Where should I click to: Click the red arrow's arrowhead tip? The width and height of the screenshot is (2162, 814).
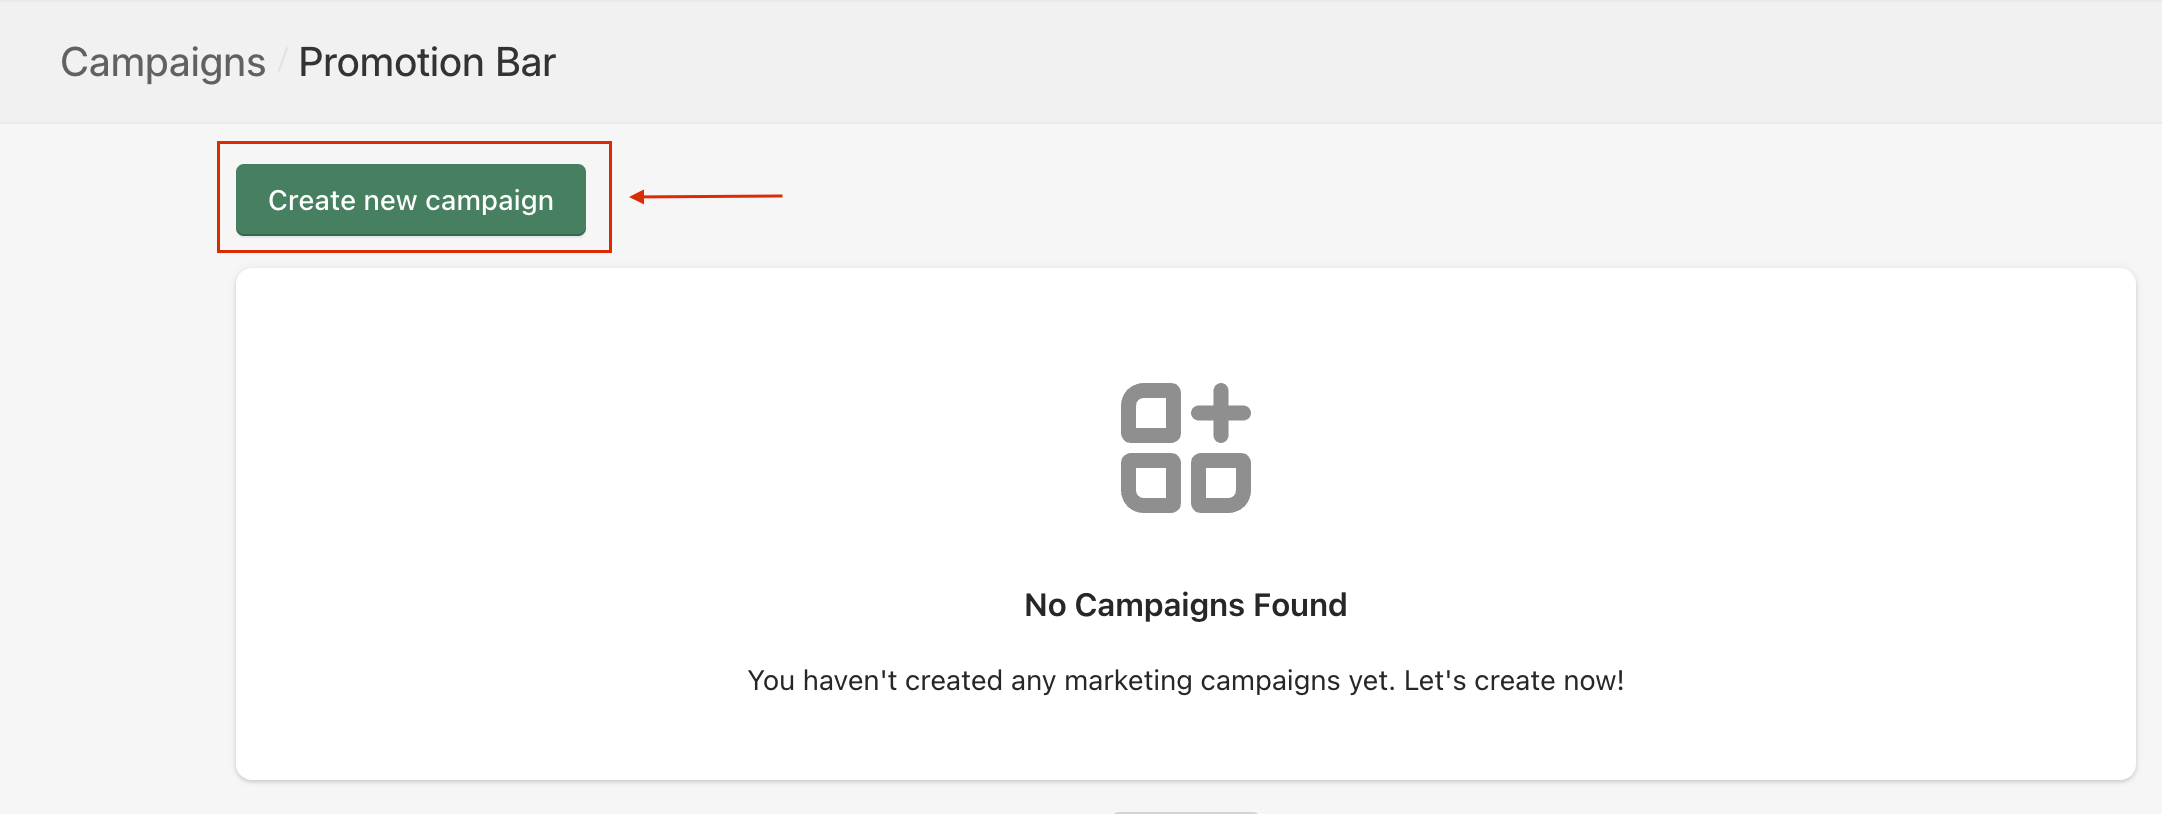(x=635, y=197)
